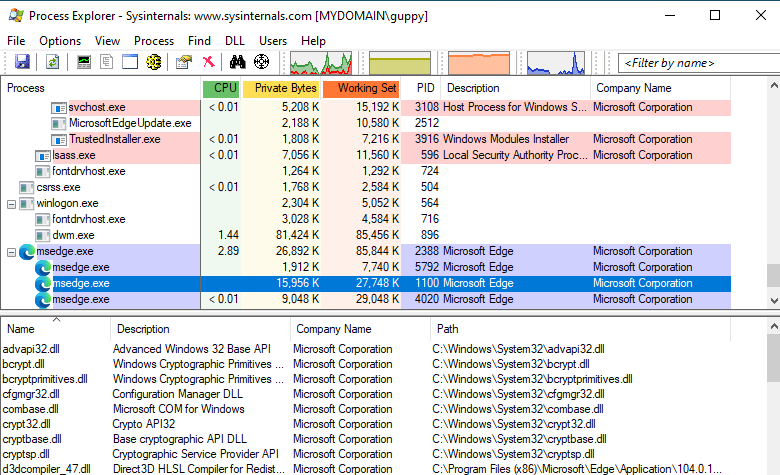The image size is (780, 475).
Task: Click the yellow gear DLL view icon
Action: (153, 62)
